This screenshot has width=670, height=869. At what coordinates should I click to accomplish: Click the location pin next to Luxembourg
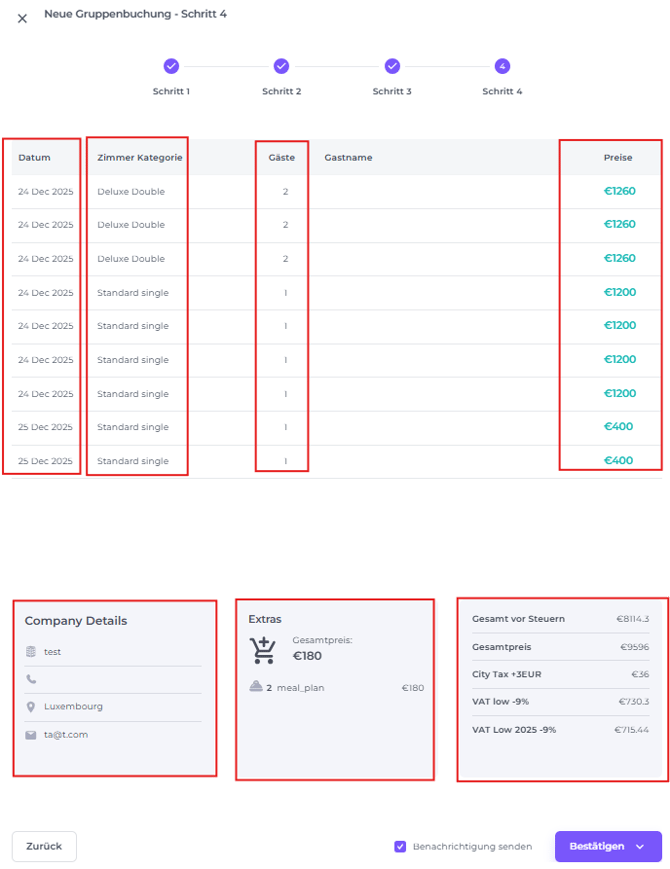pyautogui.click(x=31, y=707)
